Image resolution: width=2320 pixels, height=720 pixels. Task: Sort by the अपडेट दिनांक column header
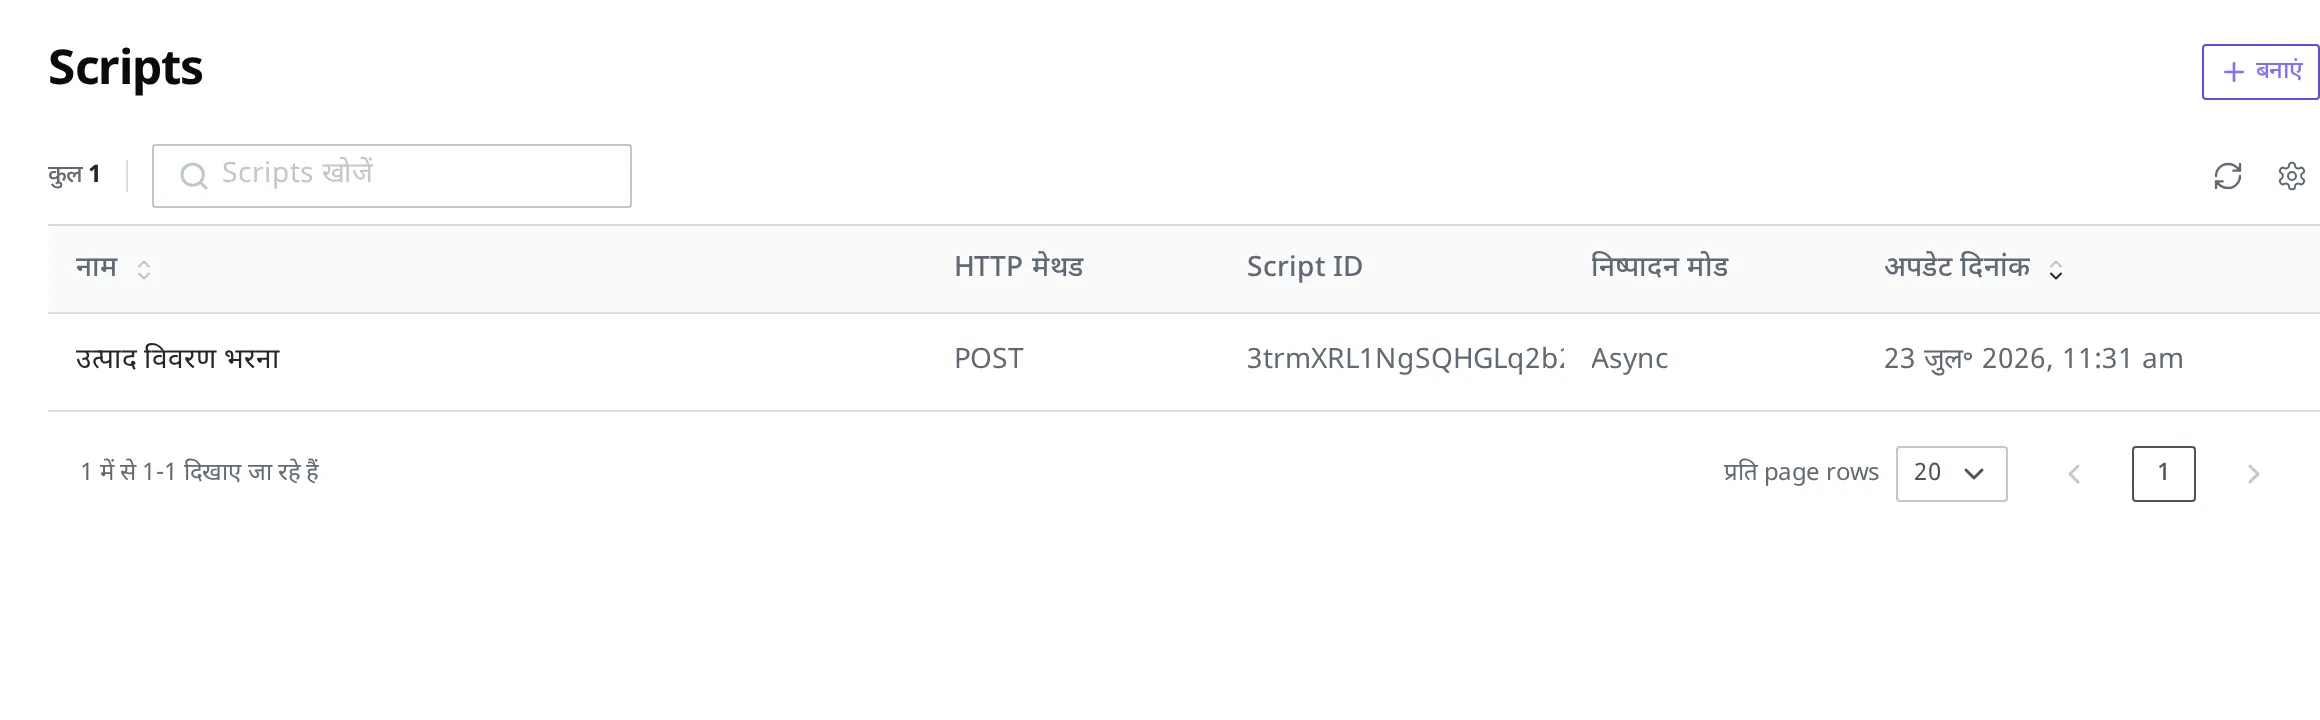tap(1957, 267)
